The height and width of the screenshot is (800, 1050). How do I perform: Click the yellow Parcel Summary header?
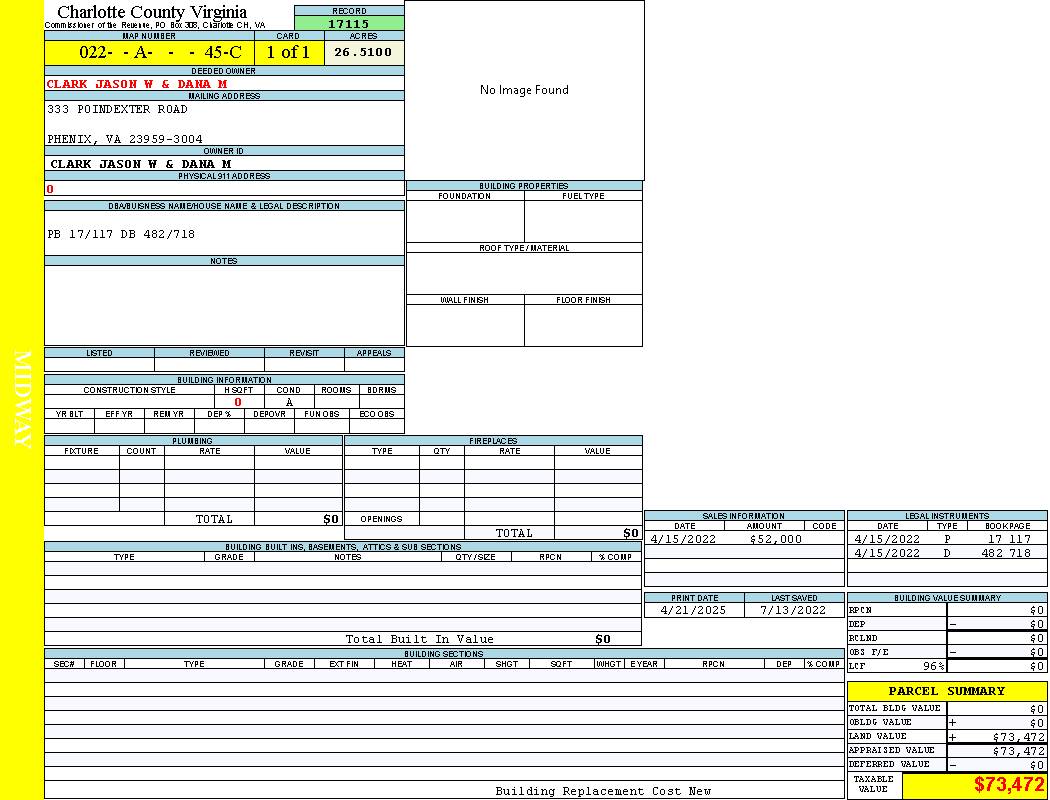pyautogui.click(x=946, y=691)
